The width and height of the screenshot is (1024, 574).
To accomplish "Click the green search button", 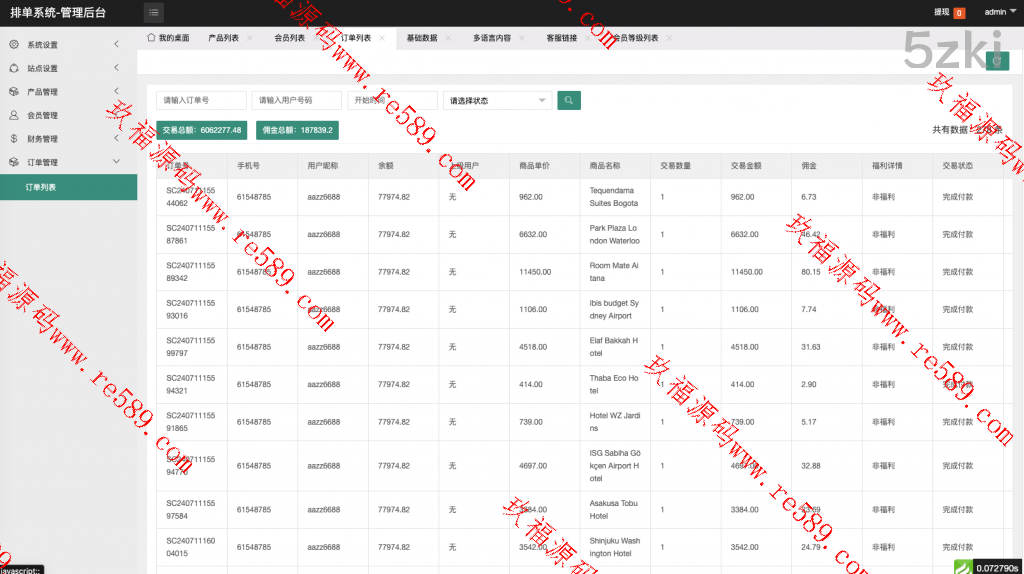I will point(568,100).
